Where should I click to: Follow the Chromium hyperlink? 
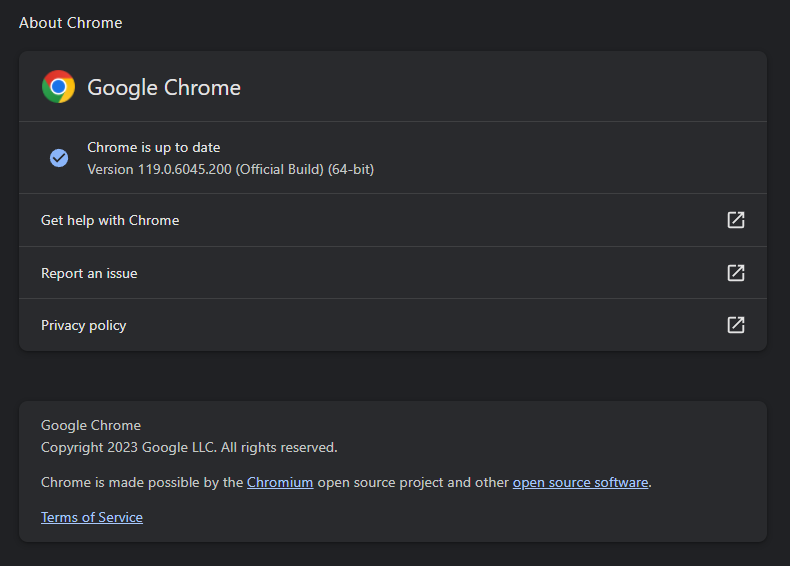click(280, 482)
